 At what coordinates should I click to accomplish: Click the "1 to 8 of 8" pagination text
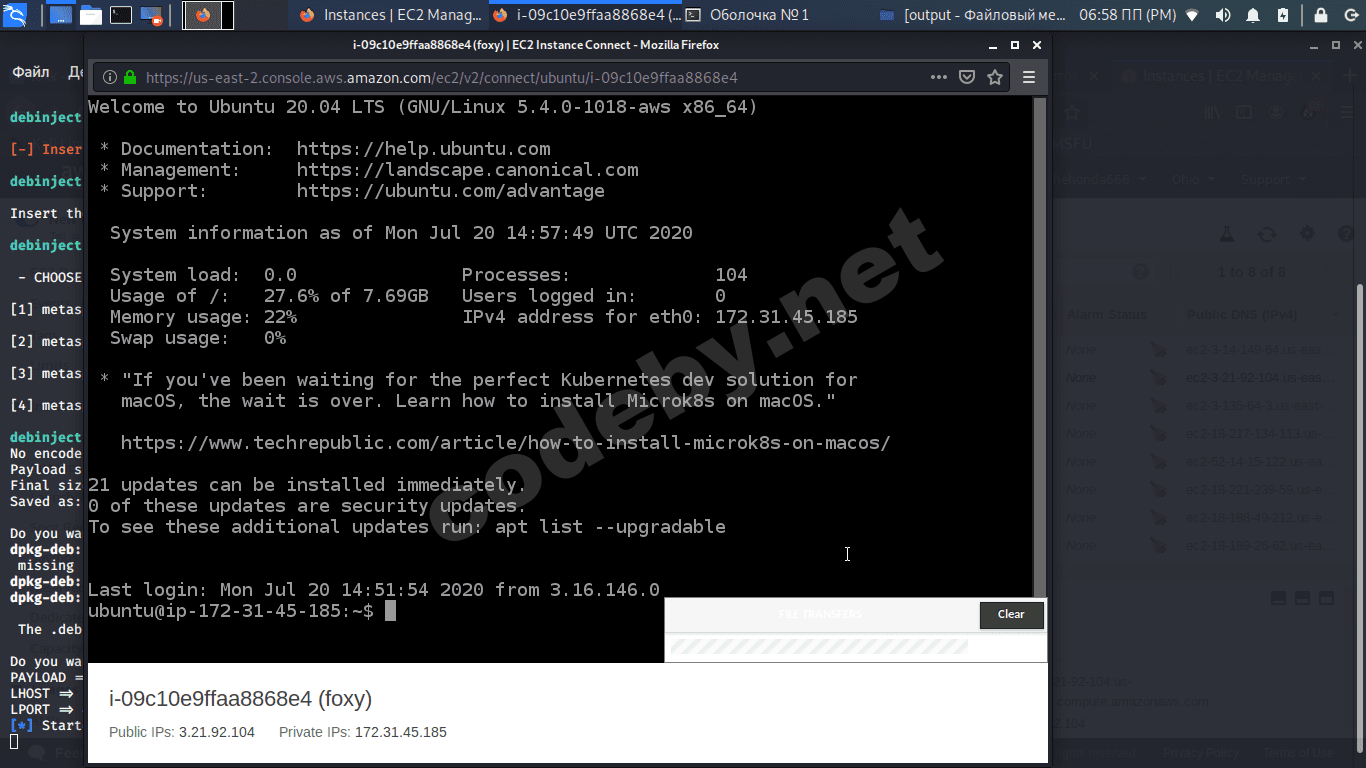[1252, 272]
